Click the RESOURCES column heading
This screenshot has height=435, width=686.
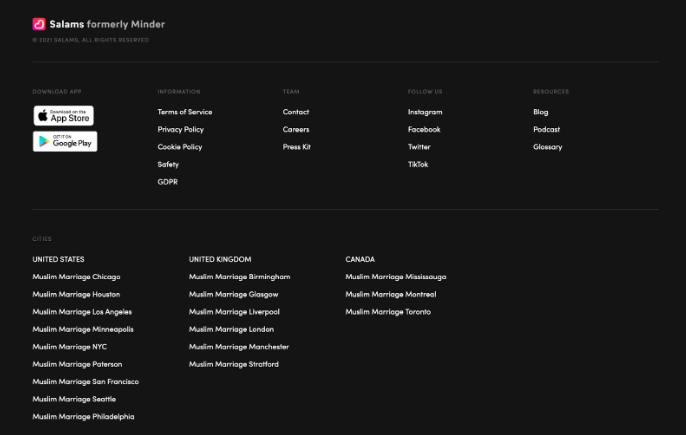click(551, 91)
